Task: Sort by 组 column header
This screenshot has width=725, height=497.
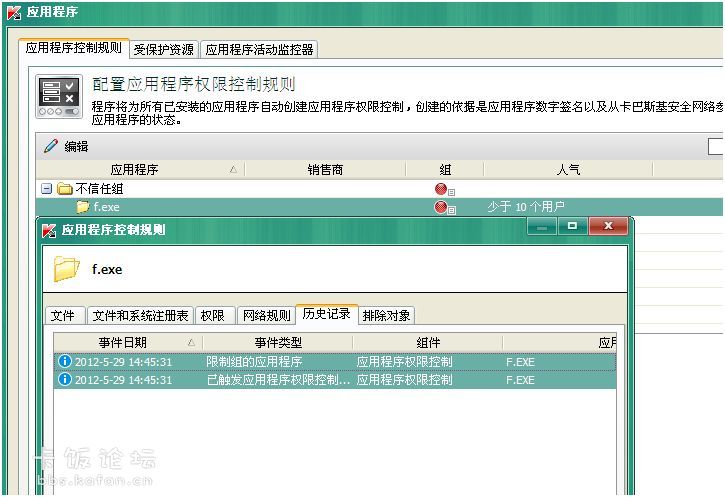Action: (x=445, y=170)
